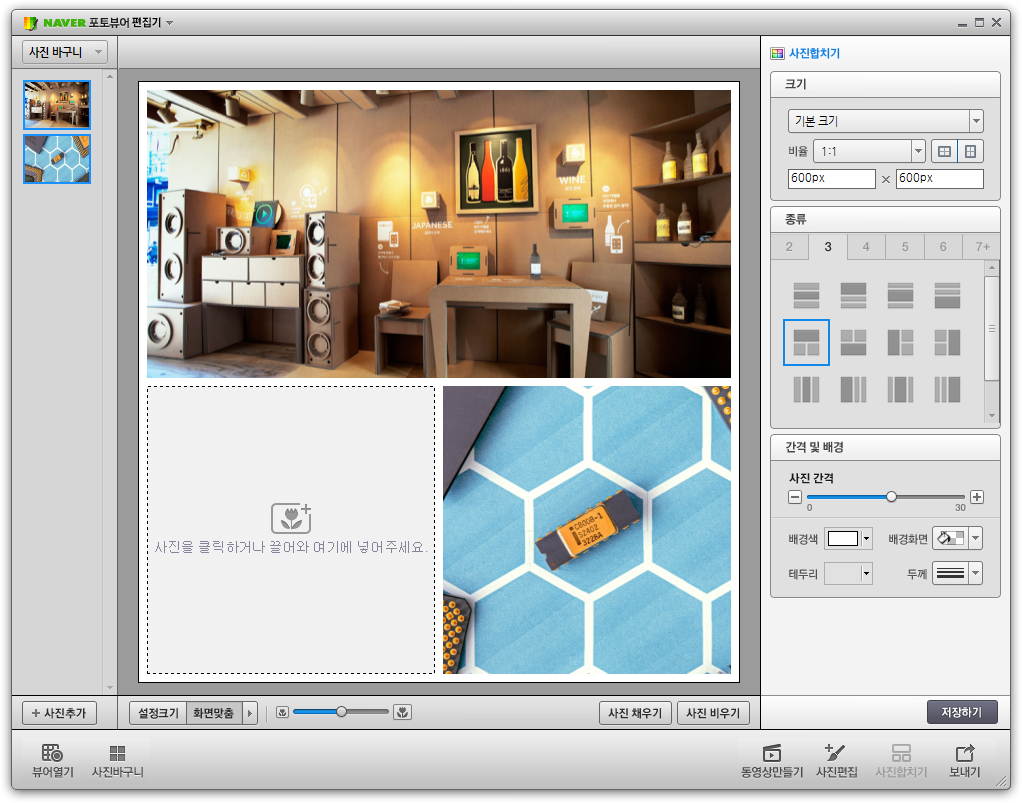Open the viewer via 뷰어열기 icon
The height and width of the screenshot is (803, 1022).
coord(53,761)
